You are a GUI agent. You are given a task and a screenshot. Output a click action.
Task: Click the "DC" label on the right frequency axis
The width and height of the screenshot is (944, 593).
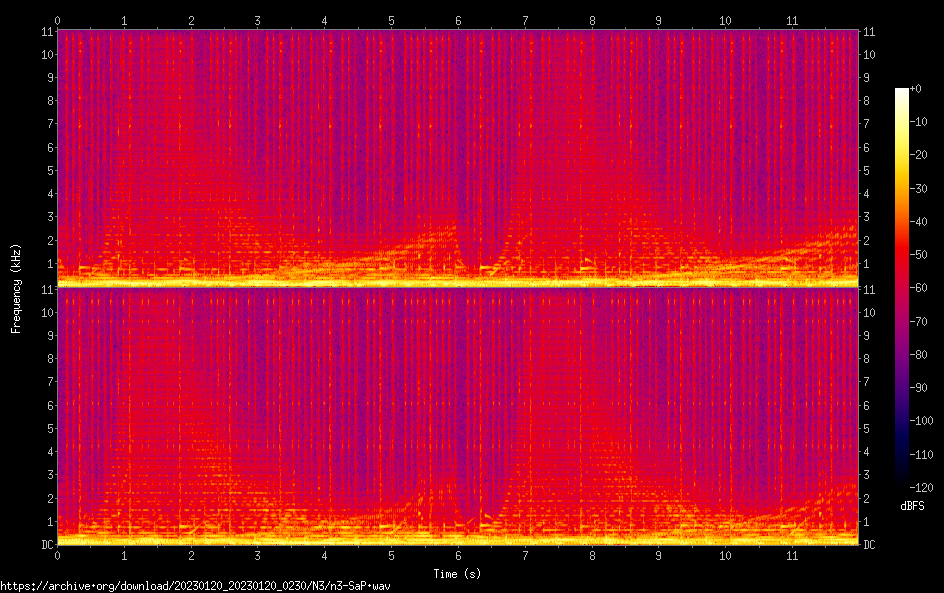[x=870, y=545]
